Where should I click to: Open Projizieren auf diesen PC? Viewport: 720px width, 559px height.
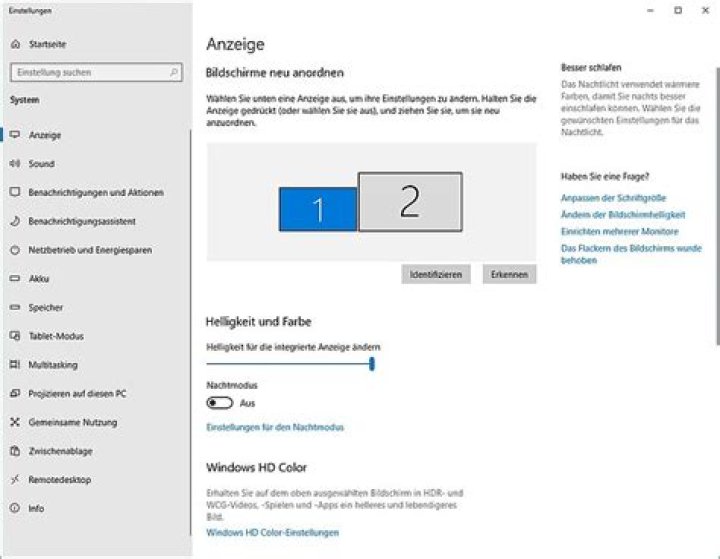[x=77, y=393]
